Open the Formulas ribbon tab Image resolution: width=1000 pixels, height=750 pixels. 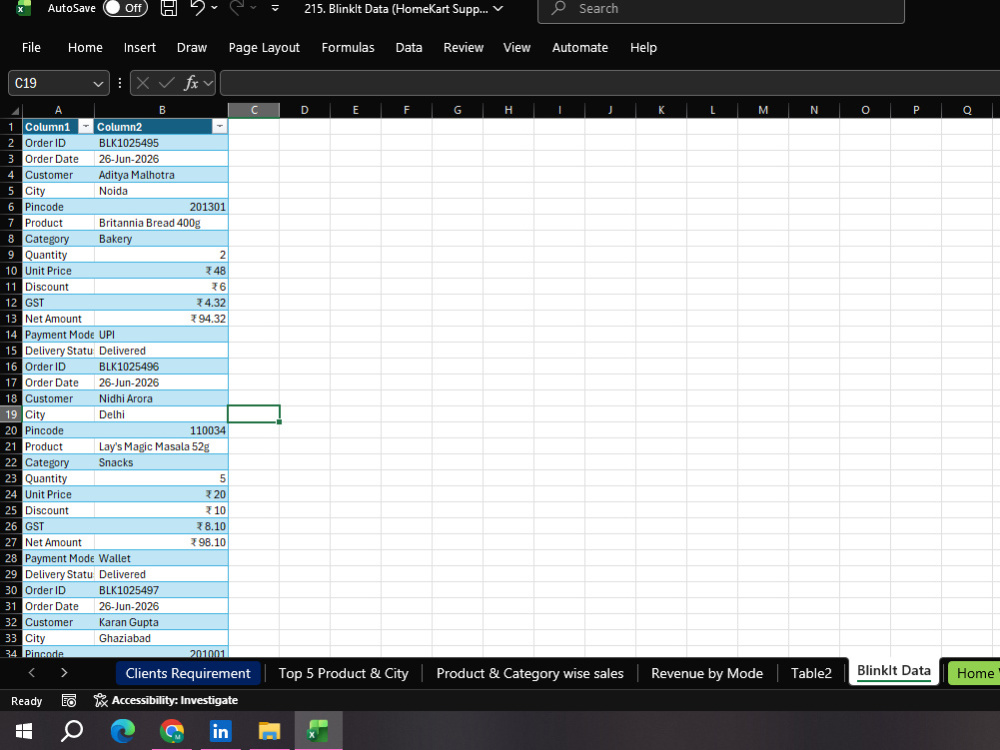[x=348, y=48]
